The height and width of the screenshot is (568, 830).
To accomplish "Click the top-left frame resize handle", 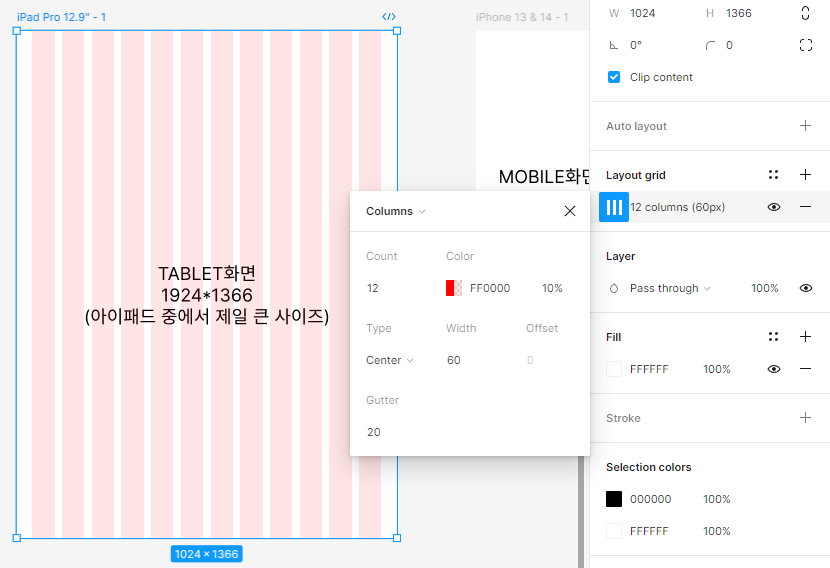I will pos(16,31).
